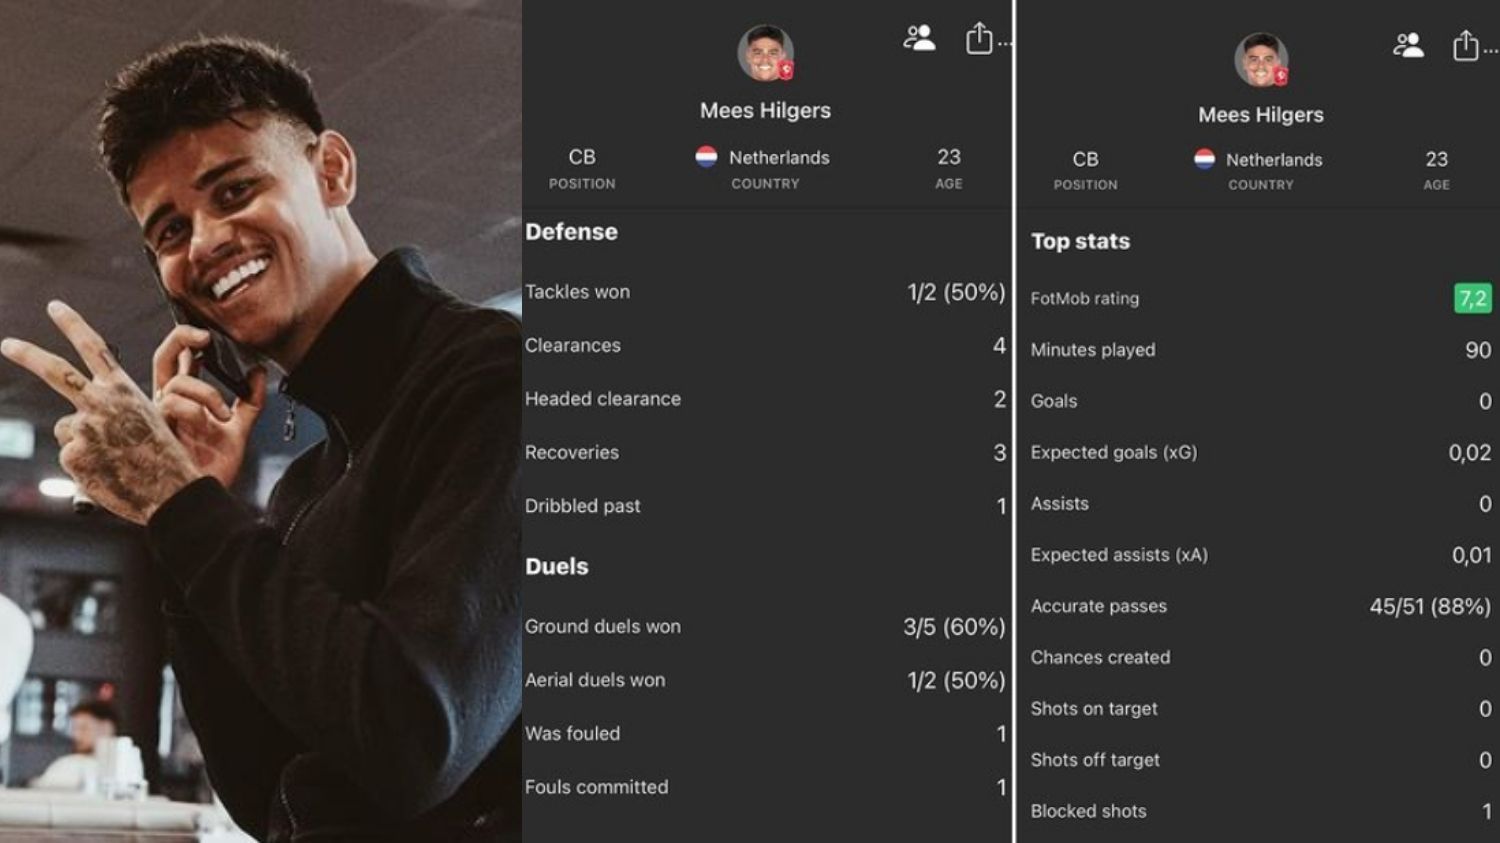Select the Tackles won stat row

(x=765, y=292)
